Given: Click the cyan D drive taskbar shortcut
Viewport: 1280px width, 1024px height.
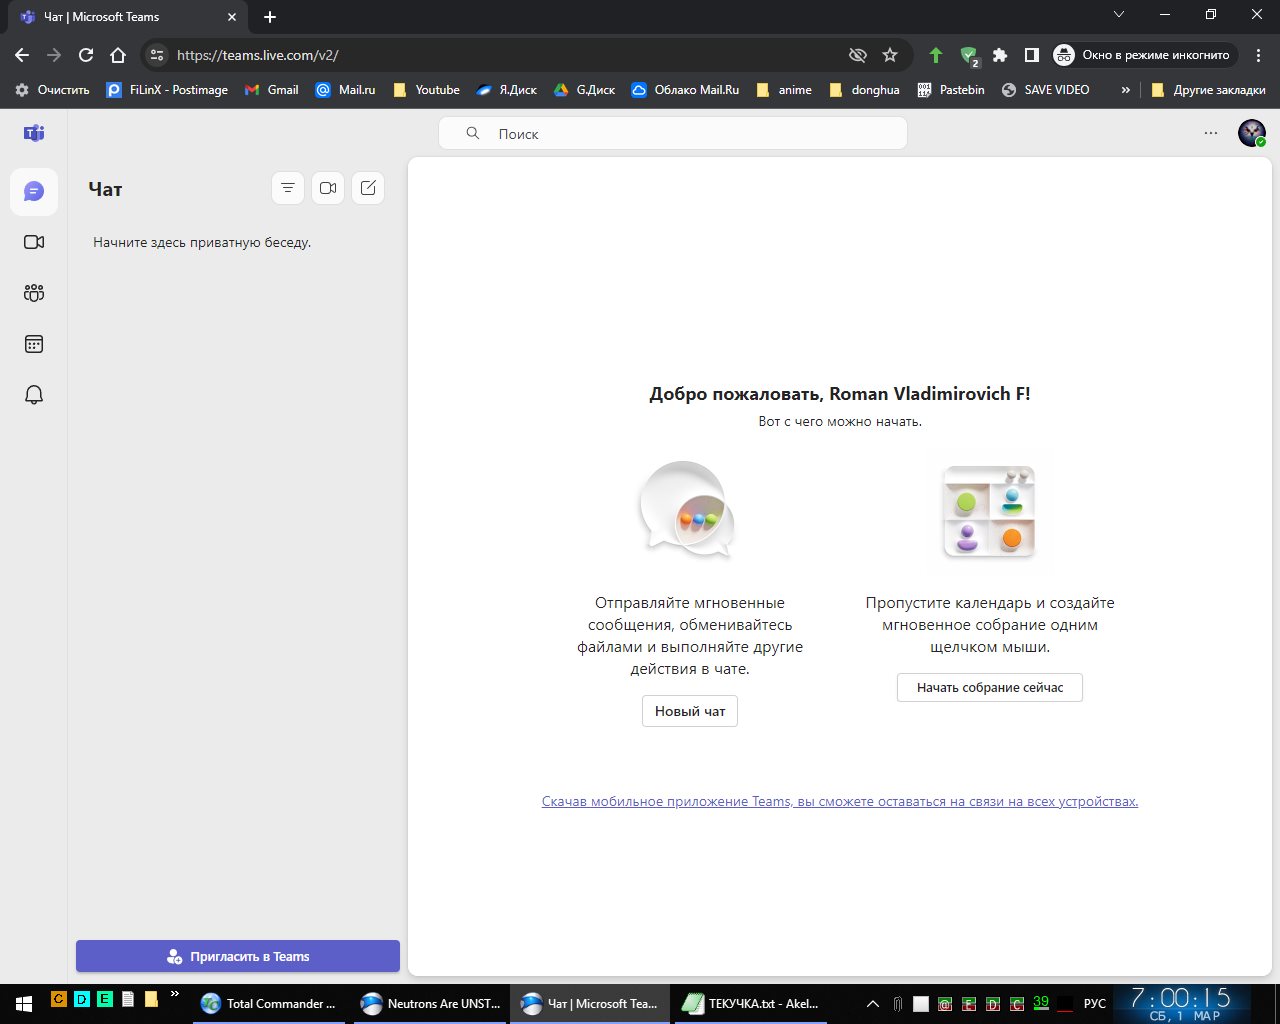Looking at the screenshot, I should point(82,998).
